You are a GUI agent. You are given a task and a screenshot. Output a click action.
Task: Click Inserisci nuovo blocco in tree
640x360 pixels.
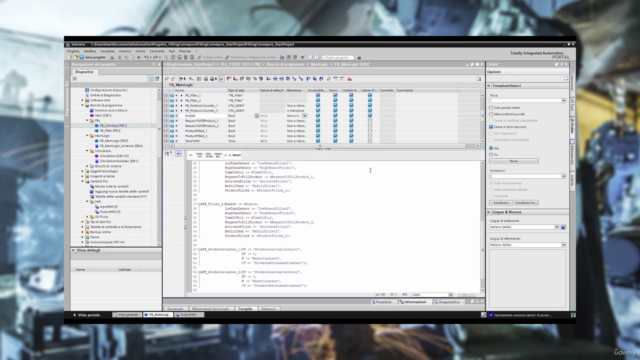click(x=111, y=110)
